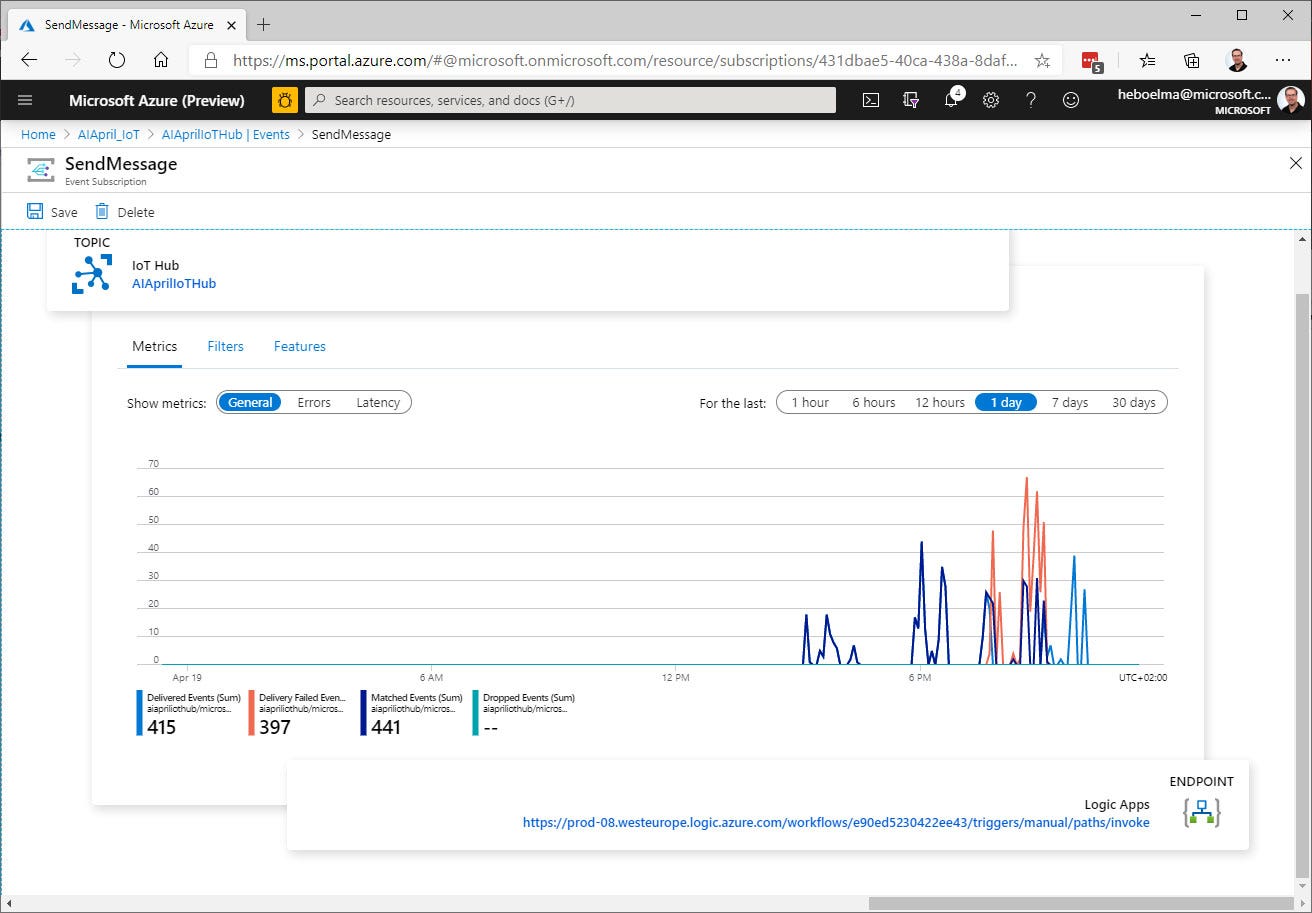1312x913 pixels.
Task: Click the UTC+02:00 timezone label
Action: point(1143,677)
